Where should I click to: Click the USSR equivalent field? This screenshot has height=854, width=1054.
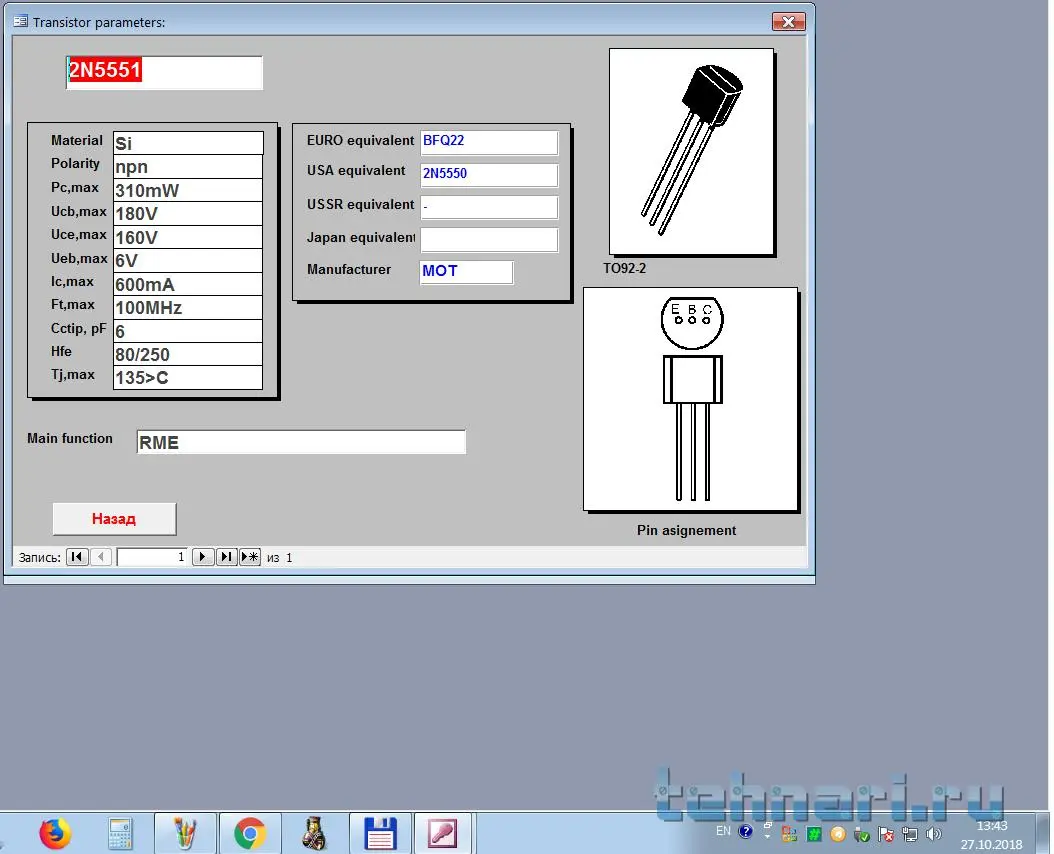489,207
